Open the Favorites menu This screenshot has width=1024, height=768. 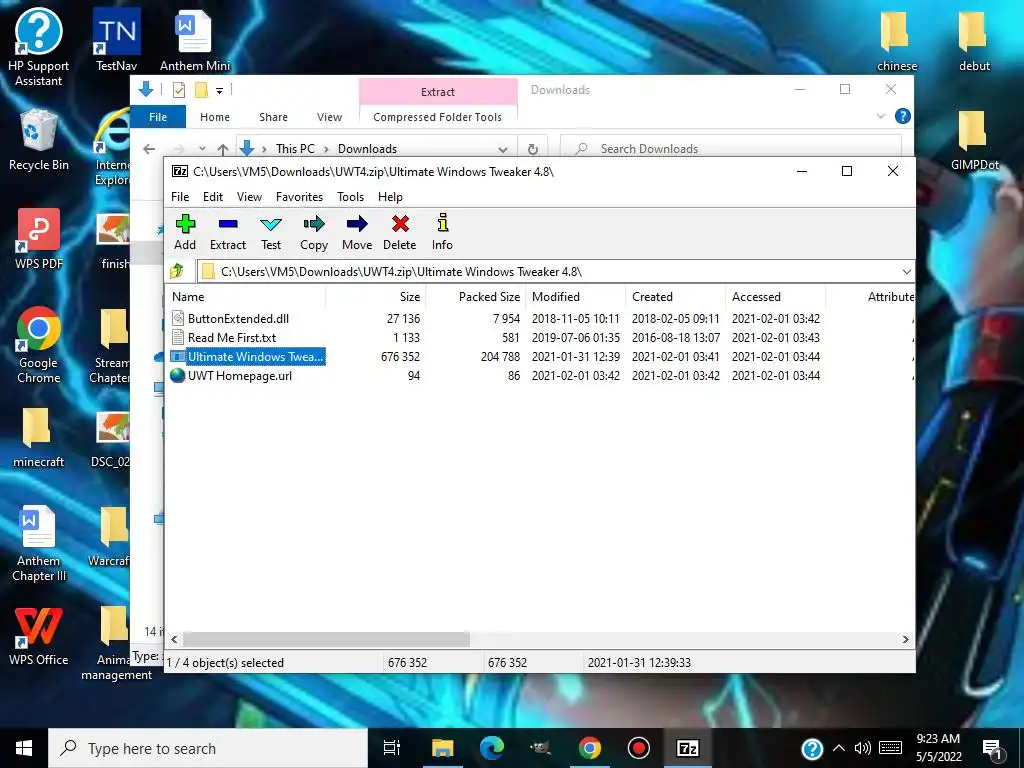(x=299, y=197)
